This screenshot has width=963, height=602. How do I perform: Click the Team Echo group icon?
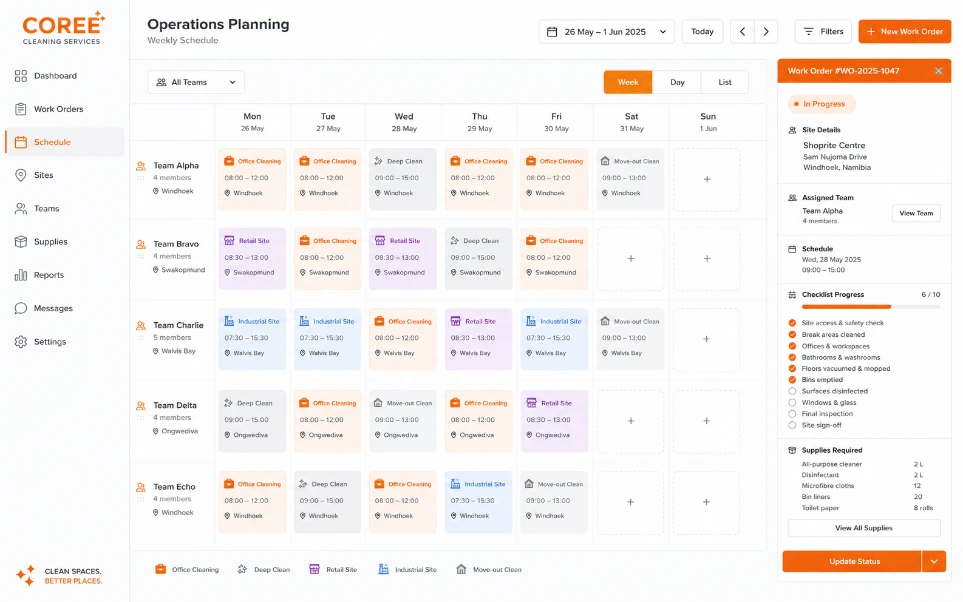(x=141, y=487)
